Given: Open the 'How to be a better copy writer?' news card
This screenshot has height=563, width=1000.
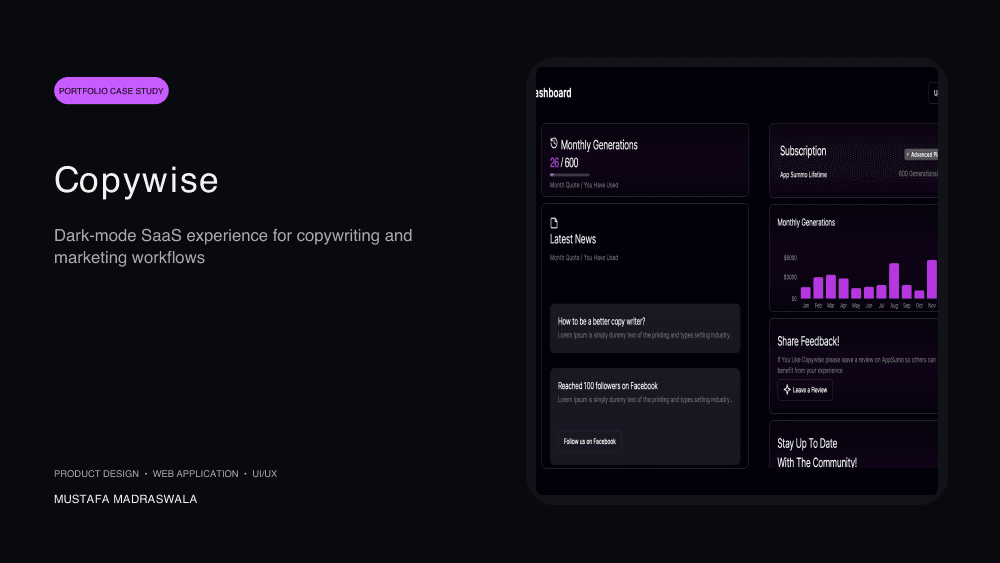Looking at the screenshot, I should (645, 328).
